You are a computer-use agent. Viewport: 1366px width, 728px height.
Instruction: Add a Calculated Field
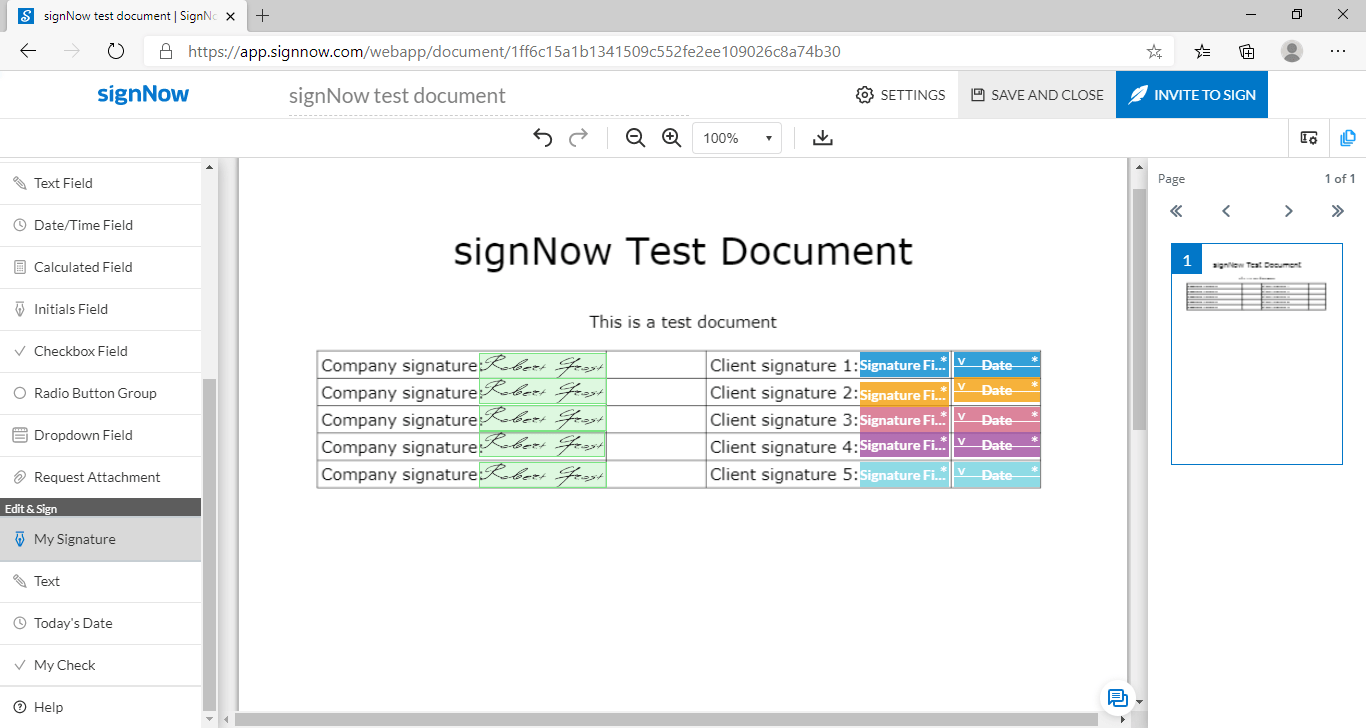(100, 267)
